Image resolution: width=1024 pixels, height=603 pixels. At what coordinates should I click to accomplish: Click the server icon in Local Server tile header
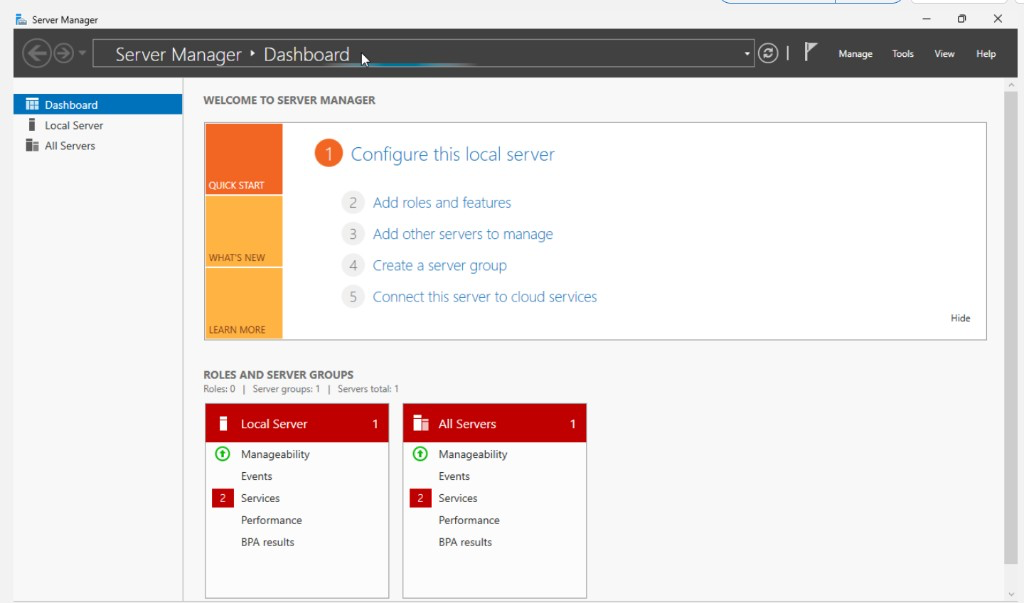point(223,423)
